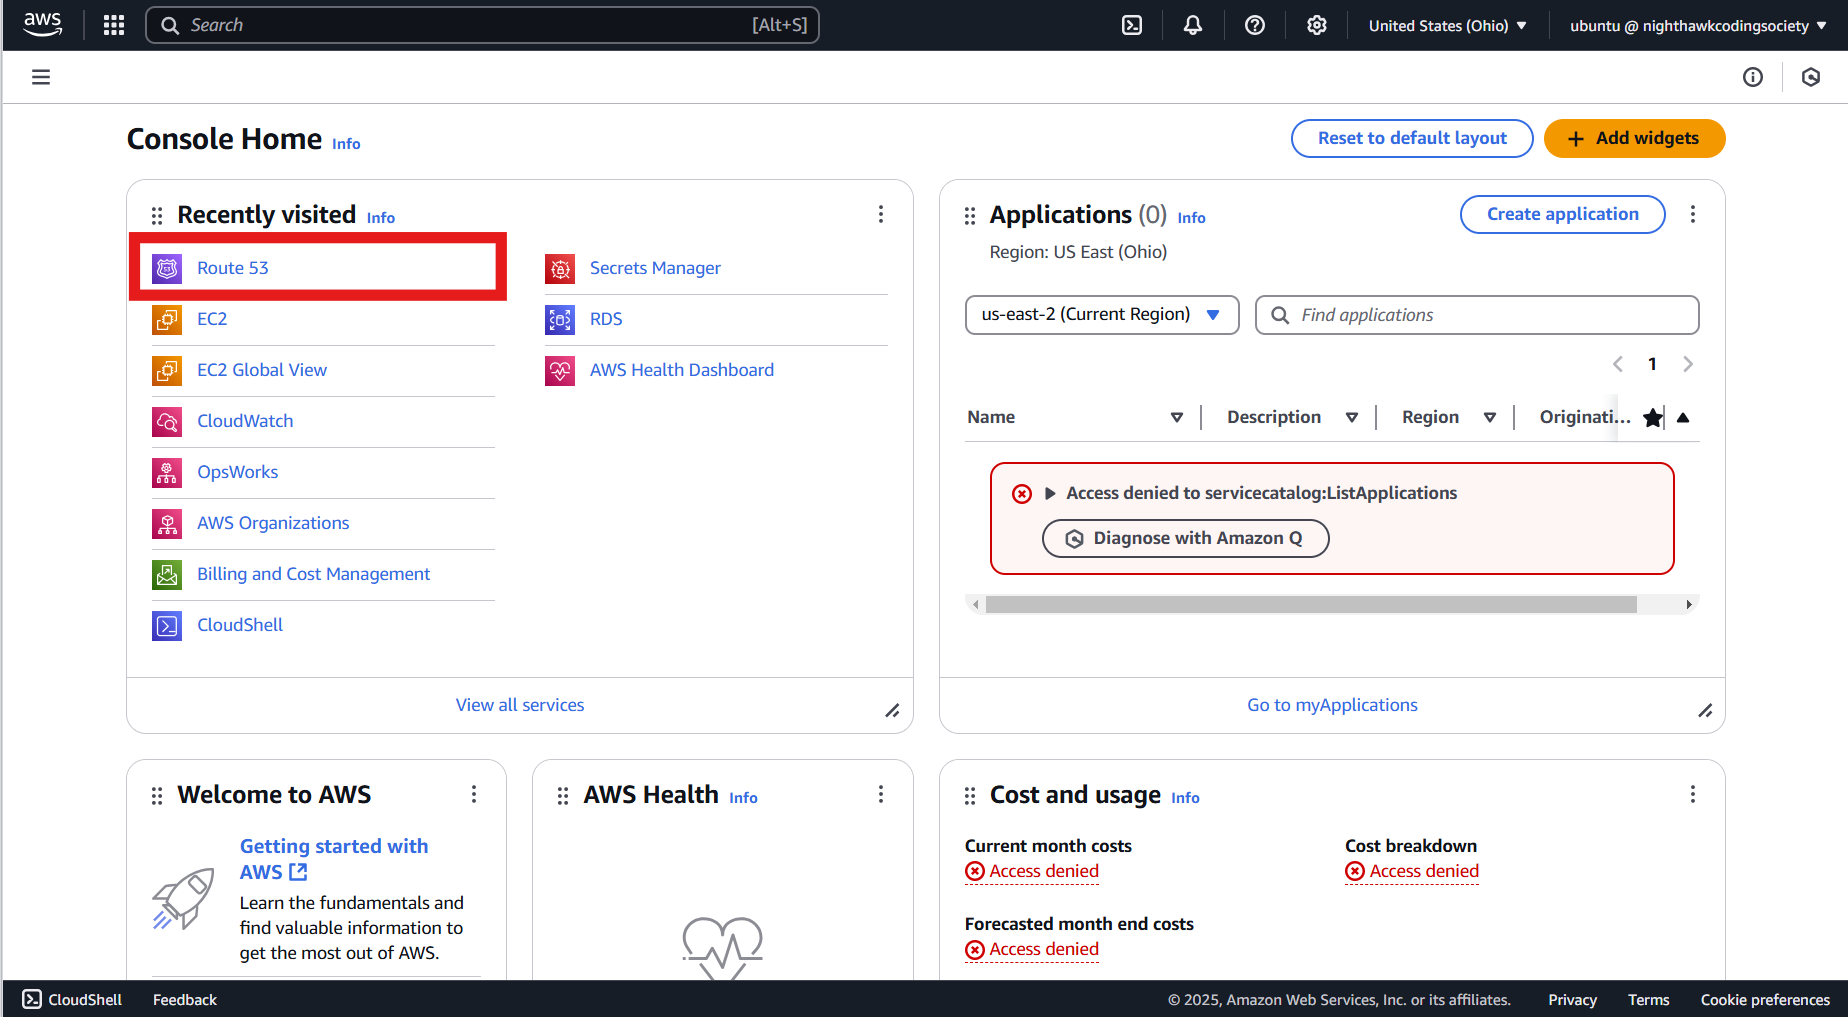Viewport: 1848px width, 1017px height.
Task: Click the top Search services field
Action: [482, 25]
